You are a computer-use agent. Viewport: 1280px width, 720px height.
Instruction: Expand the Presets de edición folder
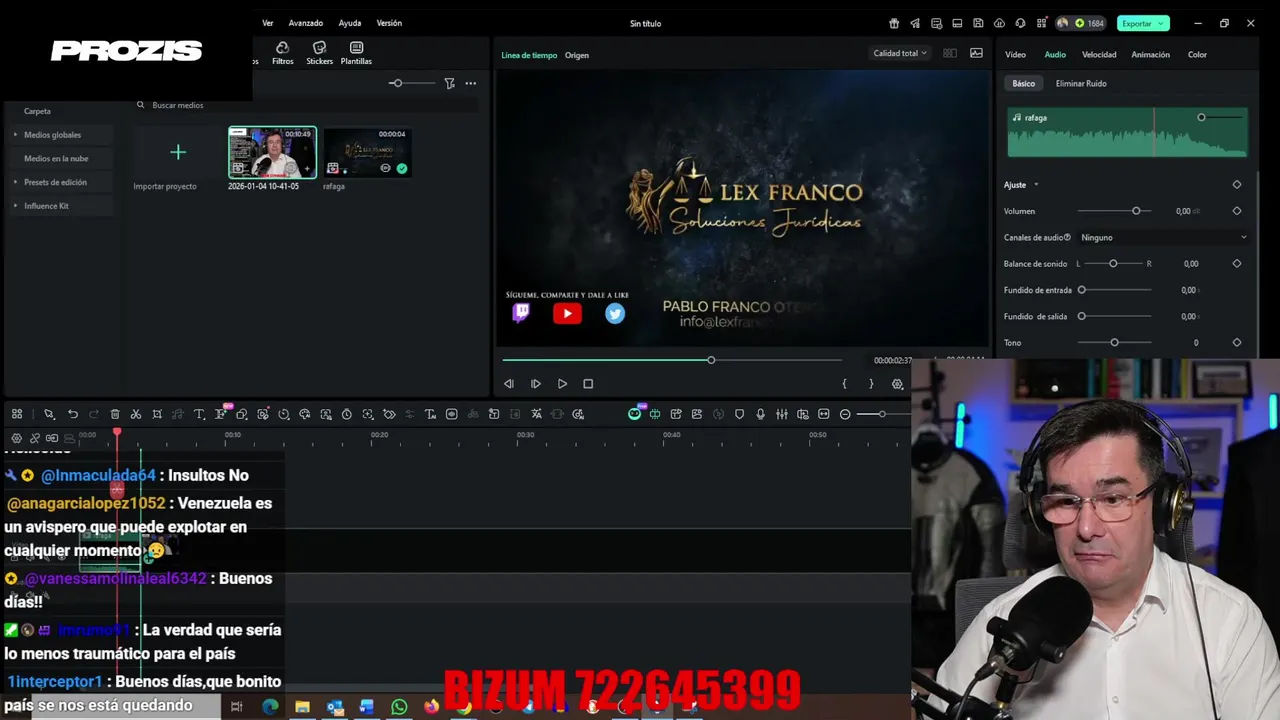(x=15, y=182)
